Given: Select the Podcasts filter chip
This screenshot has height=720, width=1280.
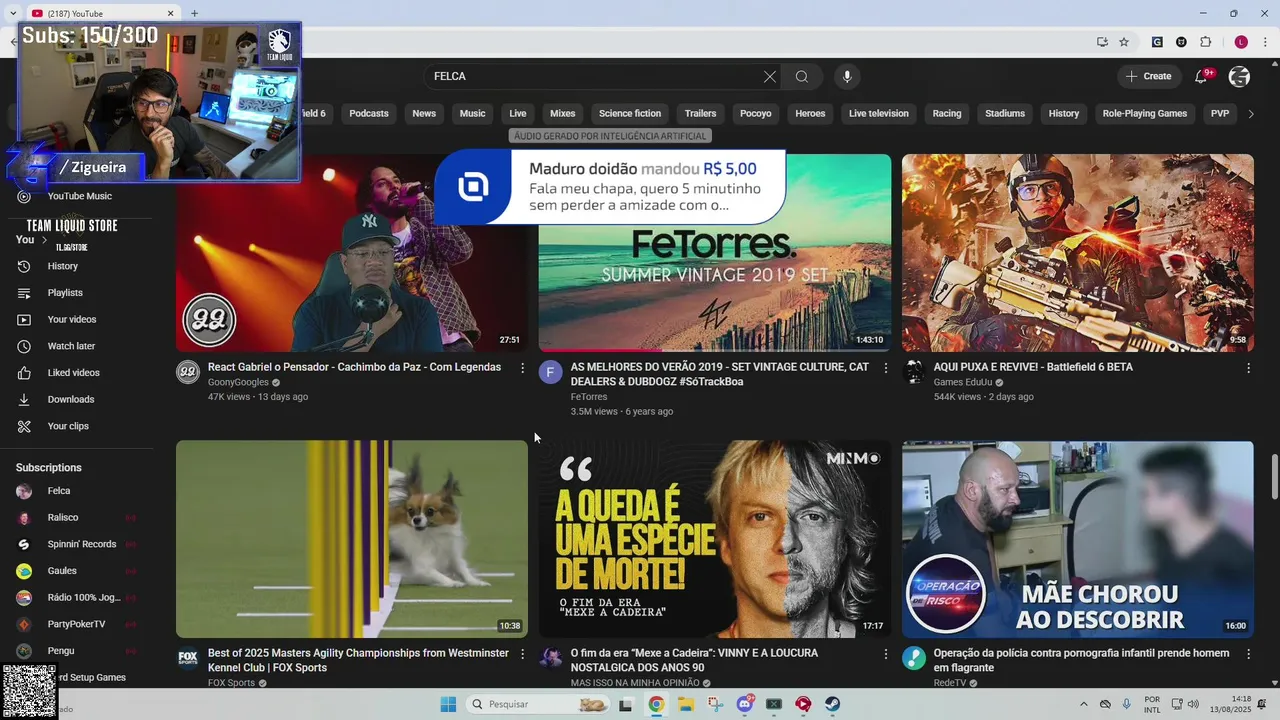Looking at the screenshot, I should click(369, 114).
